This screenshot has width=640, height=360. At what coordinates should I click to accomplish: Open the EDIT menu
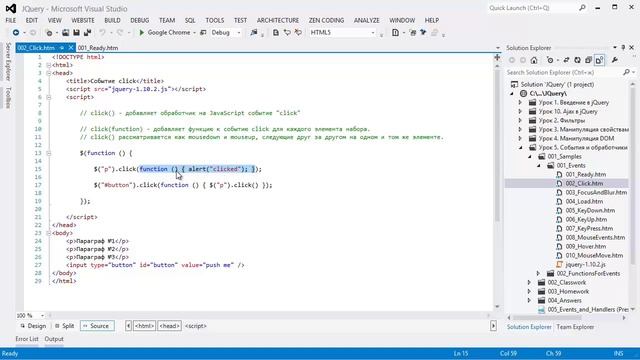point(31,20)
